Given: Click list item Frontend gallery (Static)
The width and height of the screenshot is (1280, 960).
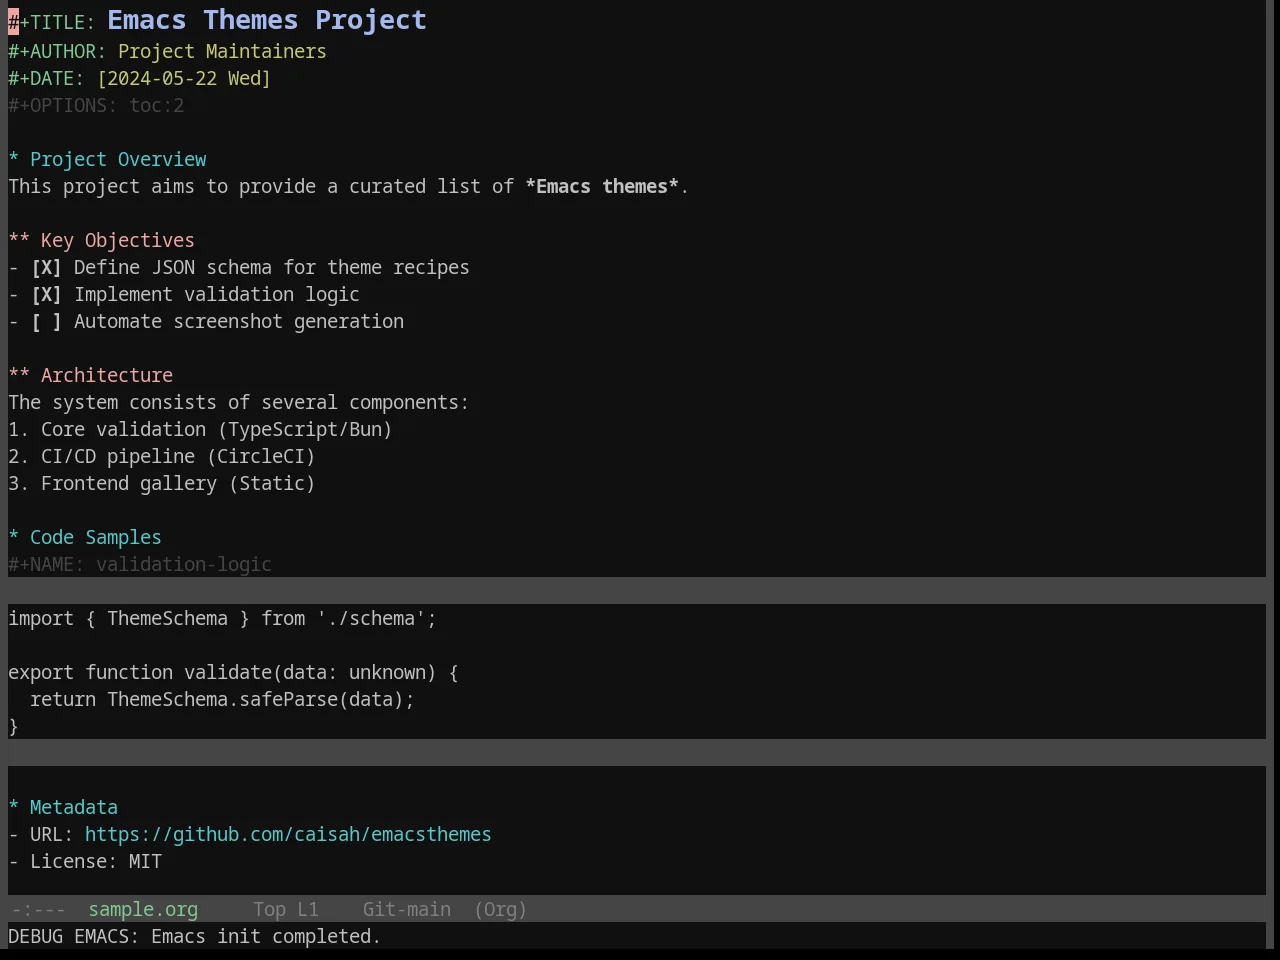Looking at the screenshot, I should (x=162, y=483).
